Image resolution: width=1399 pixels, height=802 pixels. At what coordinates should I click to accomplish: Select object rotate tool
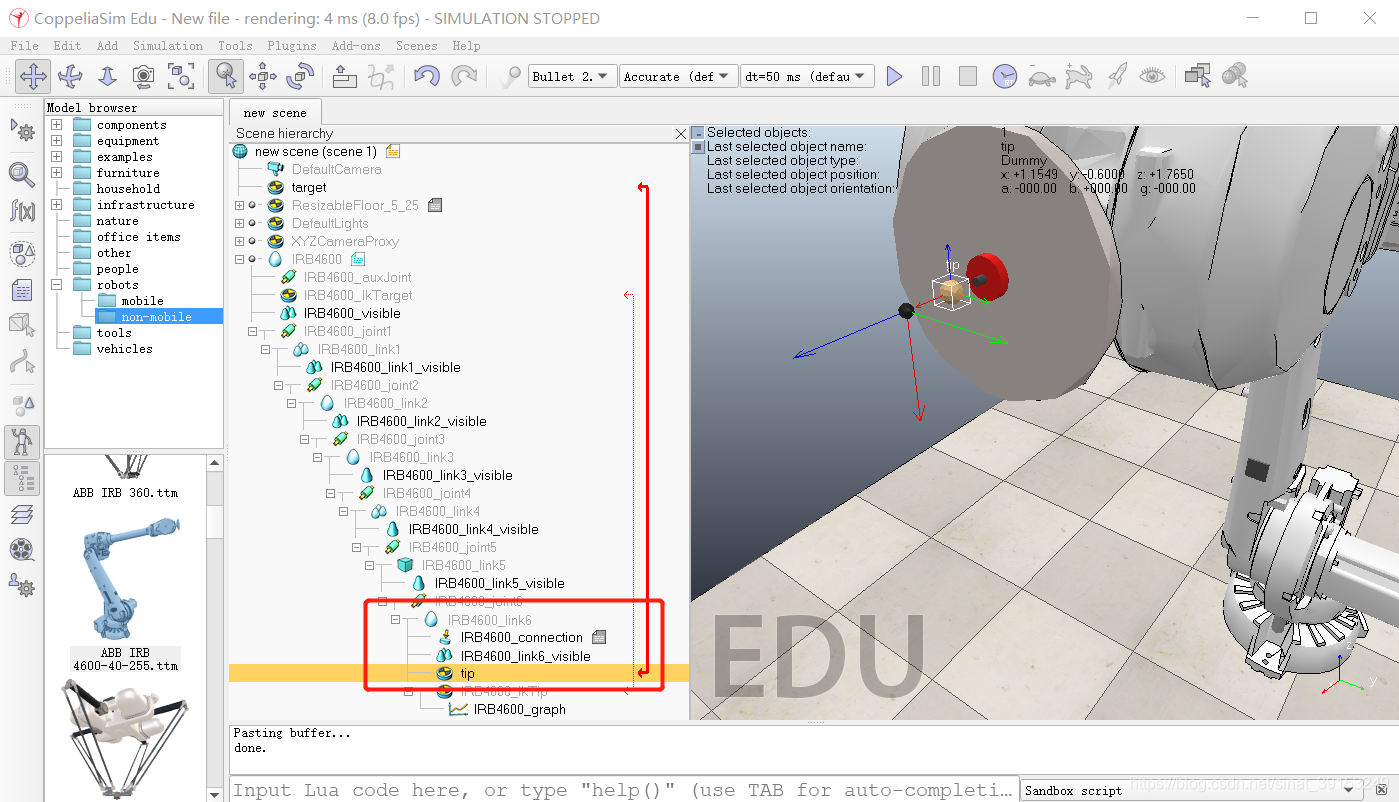[300, 76]
